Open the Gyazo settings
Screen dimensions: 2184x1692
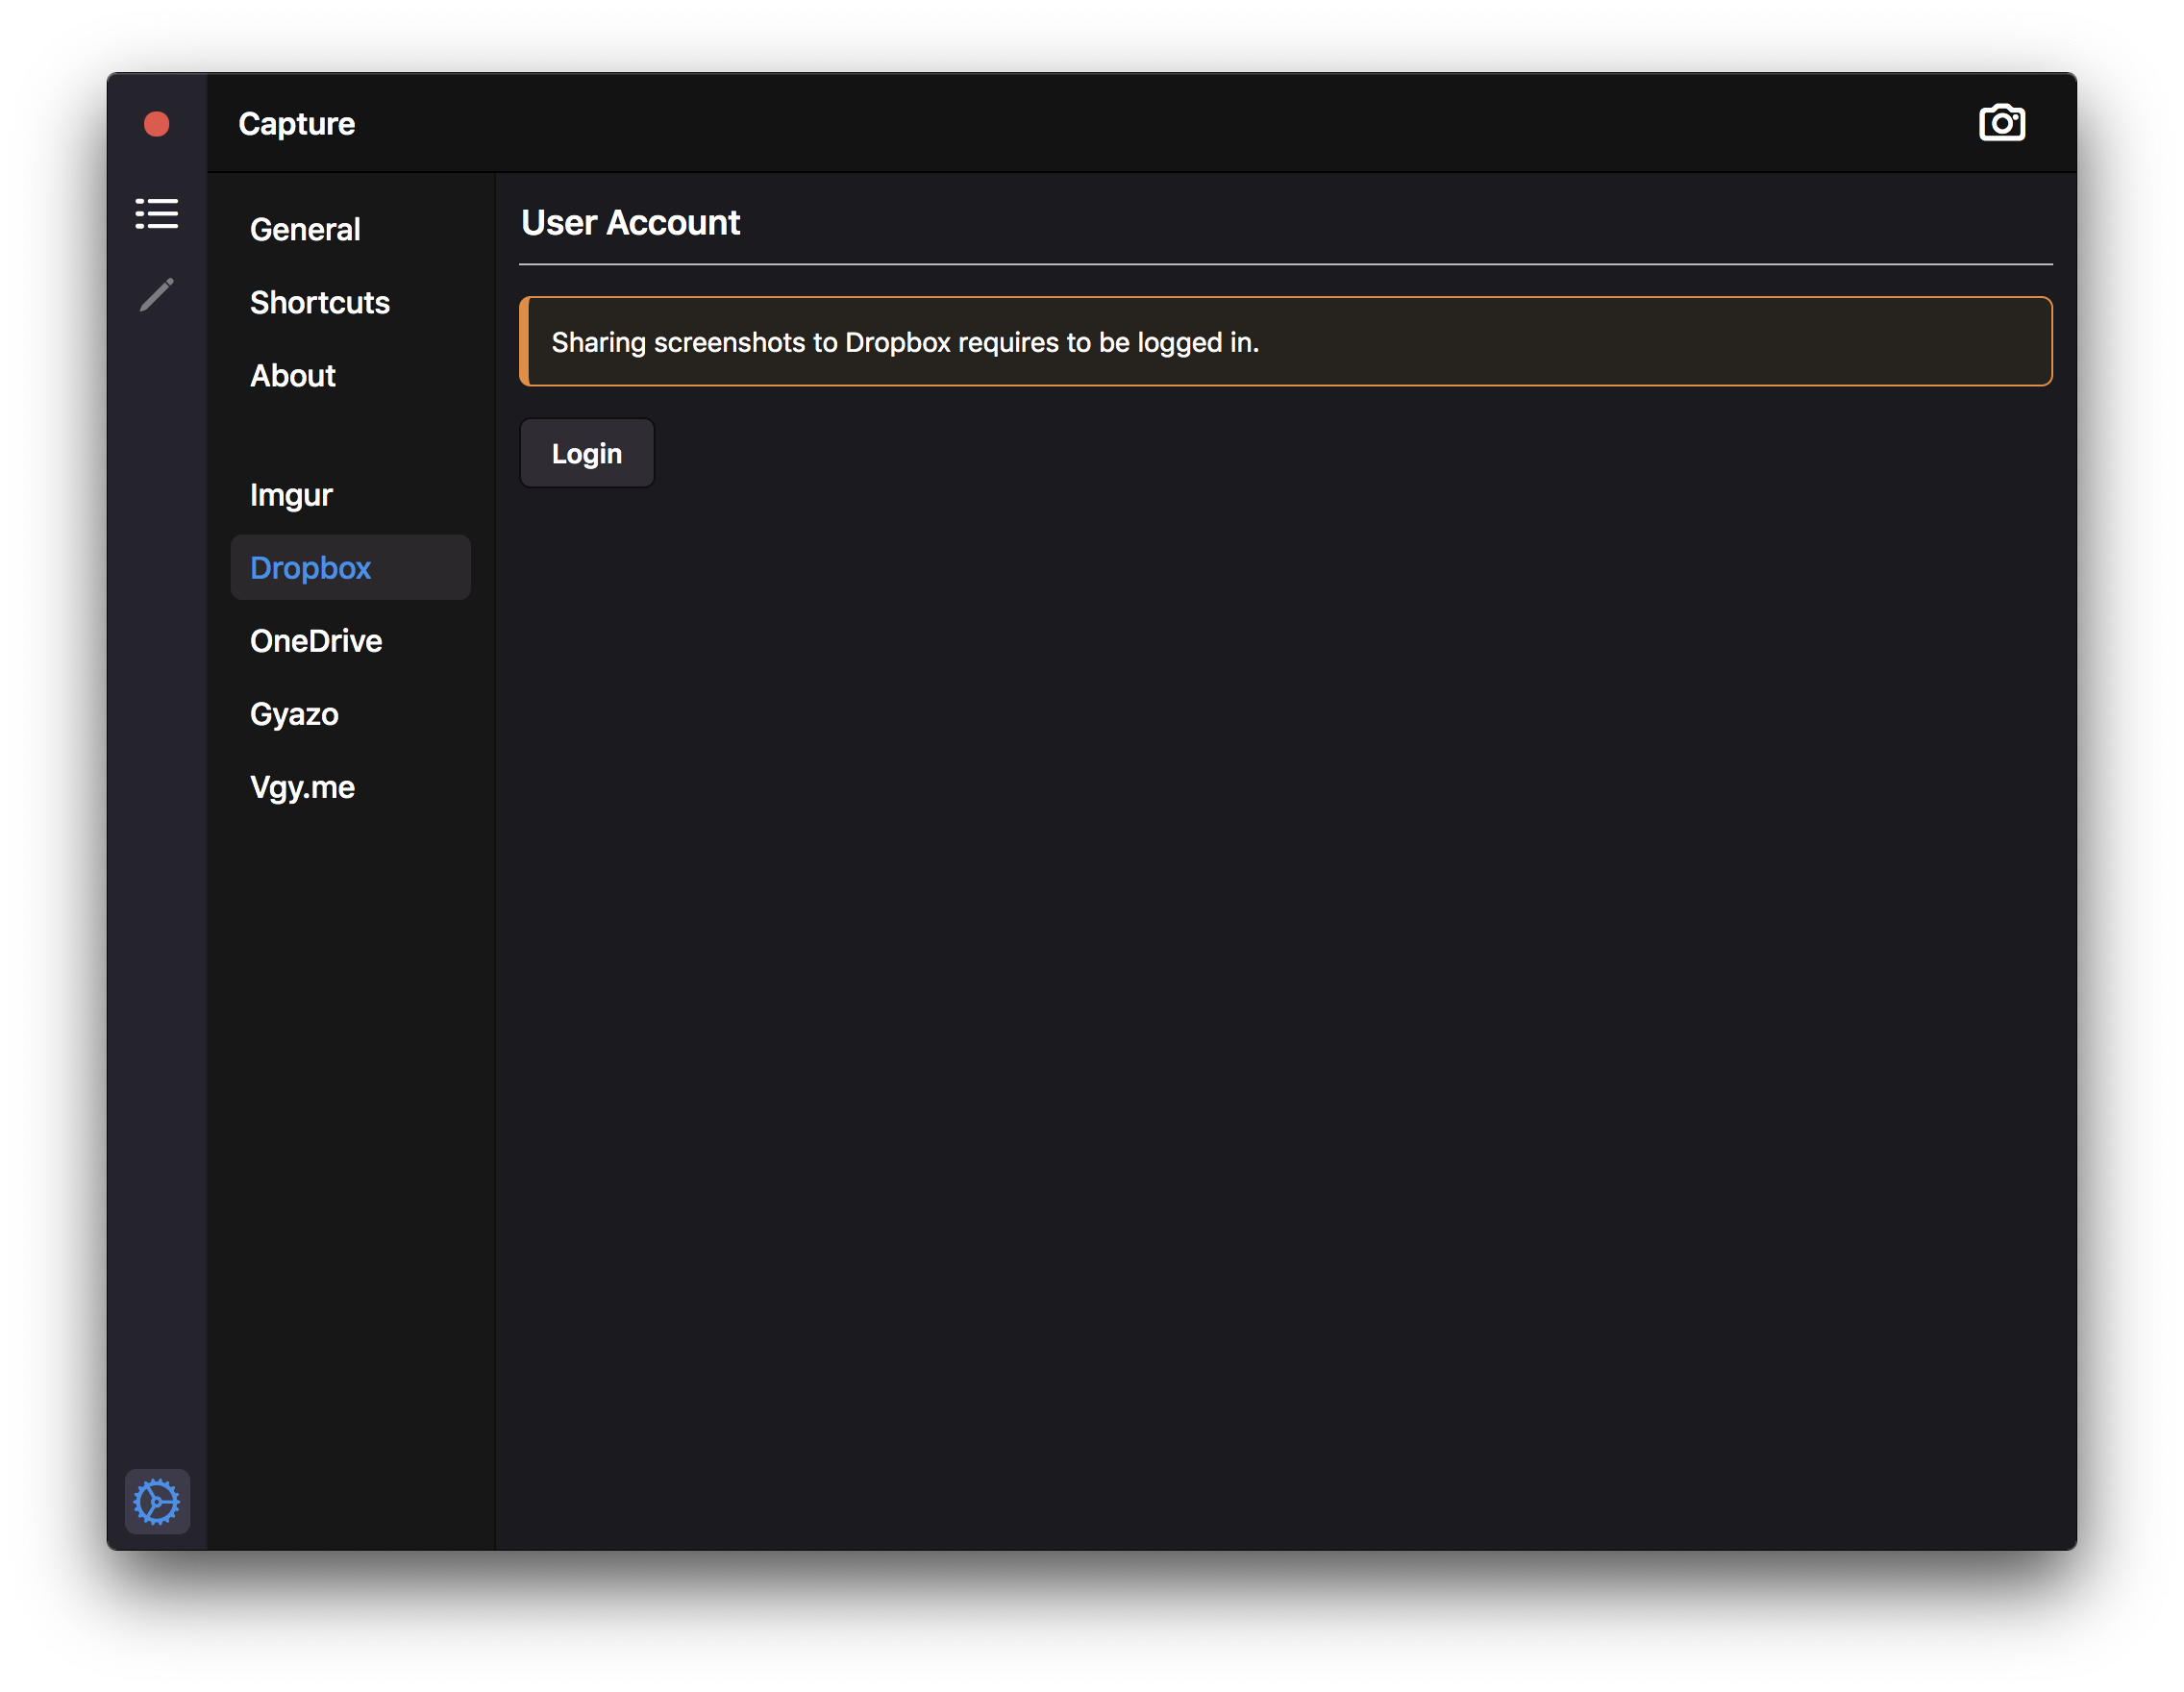click(x=294, y=714)
